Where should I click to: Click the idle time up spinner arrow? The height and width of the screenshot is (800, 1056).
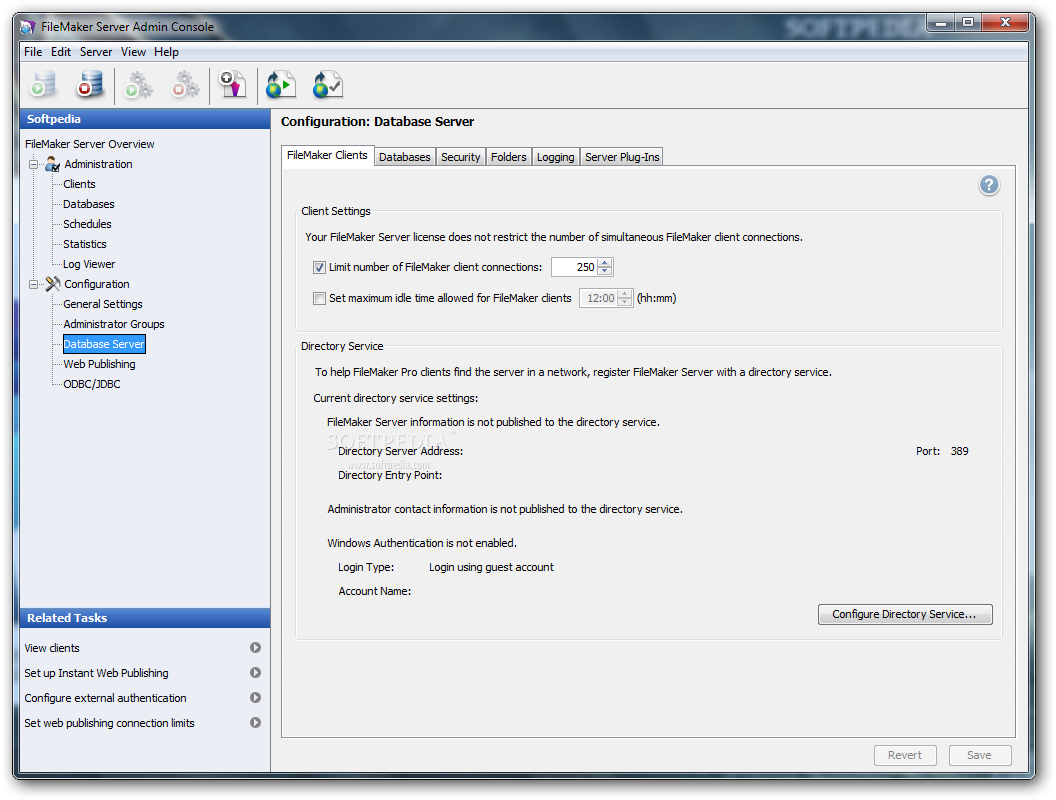[625, 294]
